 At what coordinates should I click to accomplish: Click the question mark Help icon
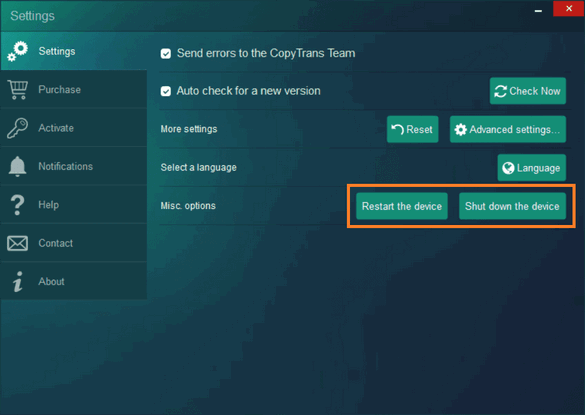(x=17, y=205)
